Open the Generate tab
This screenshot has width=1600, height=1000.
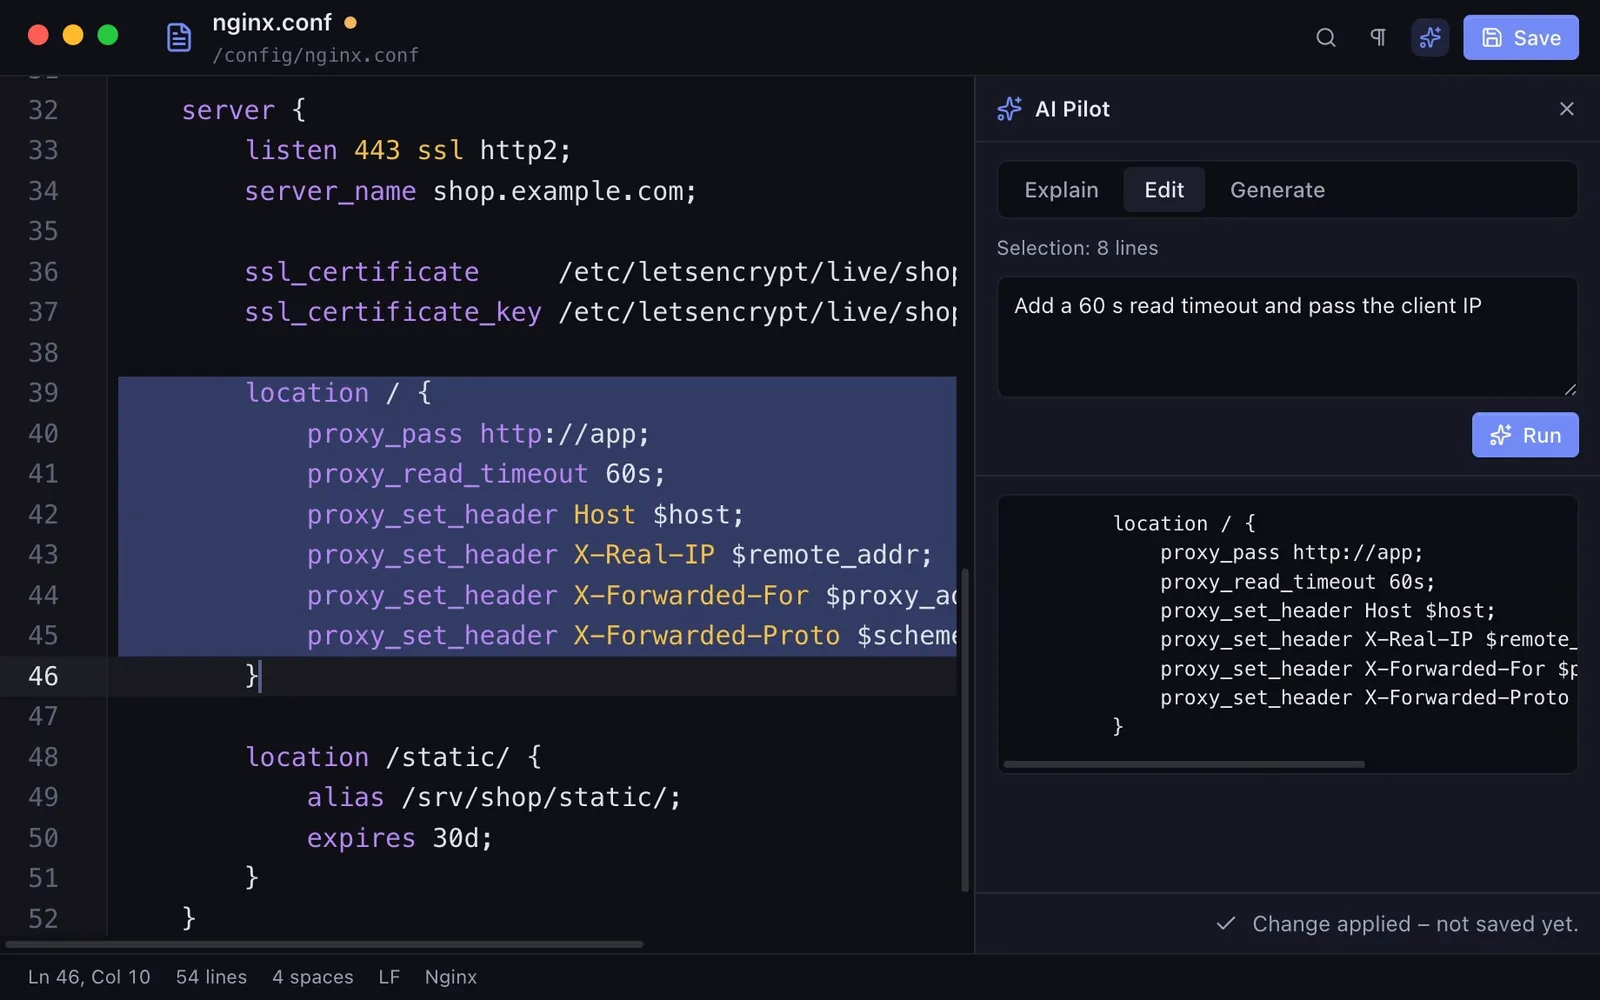pyautogui.click(x=1277, y=190)
